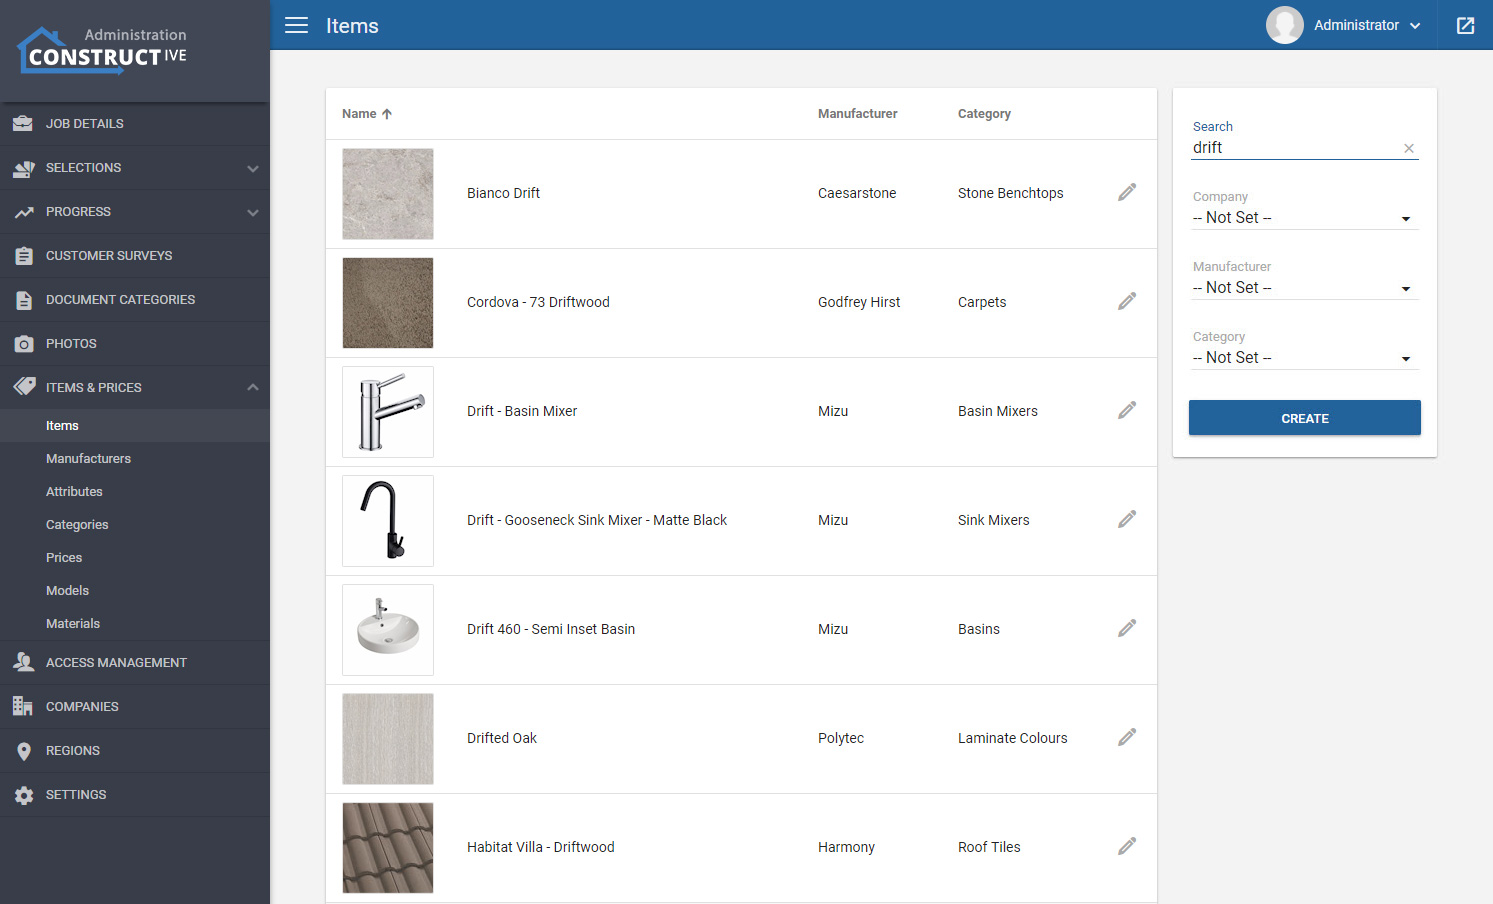Image resolution: width=1493 pixels, height=904 pixels.
Task: Click the hamburger menu icon
Action: [x=296, y=25]
